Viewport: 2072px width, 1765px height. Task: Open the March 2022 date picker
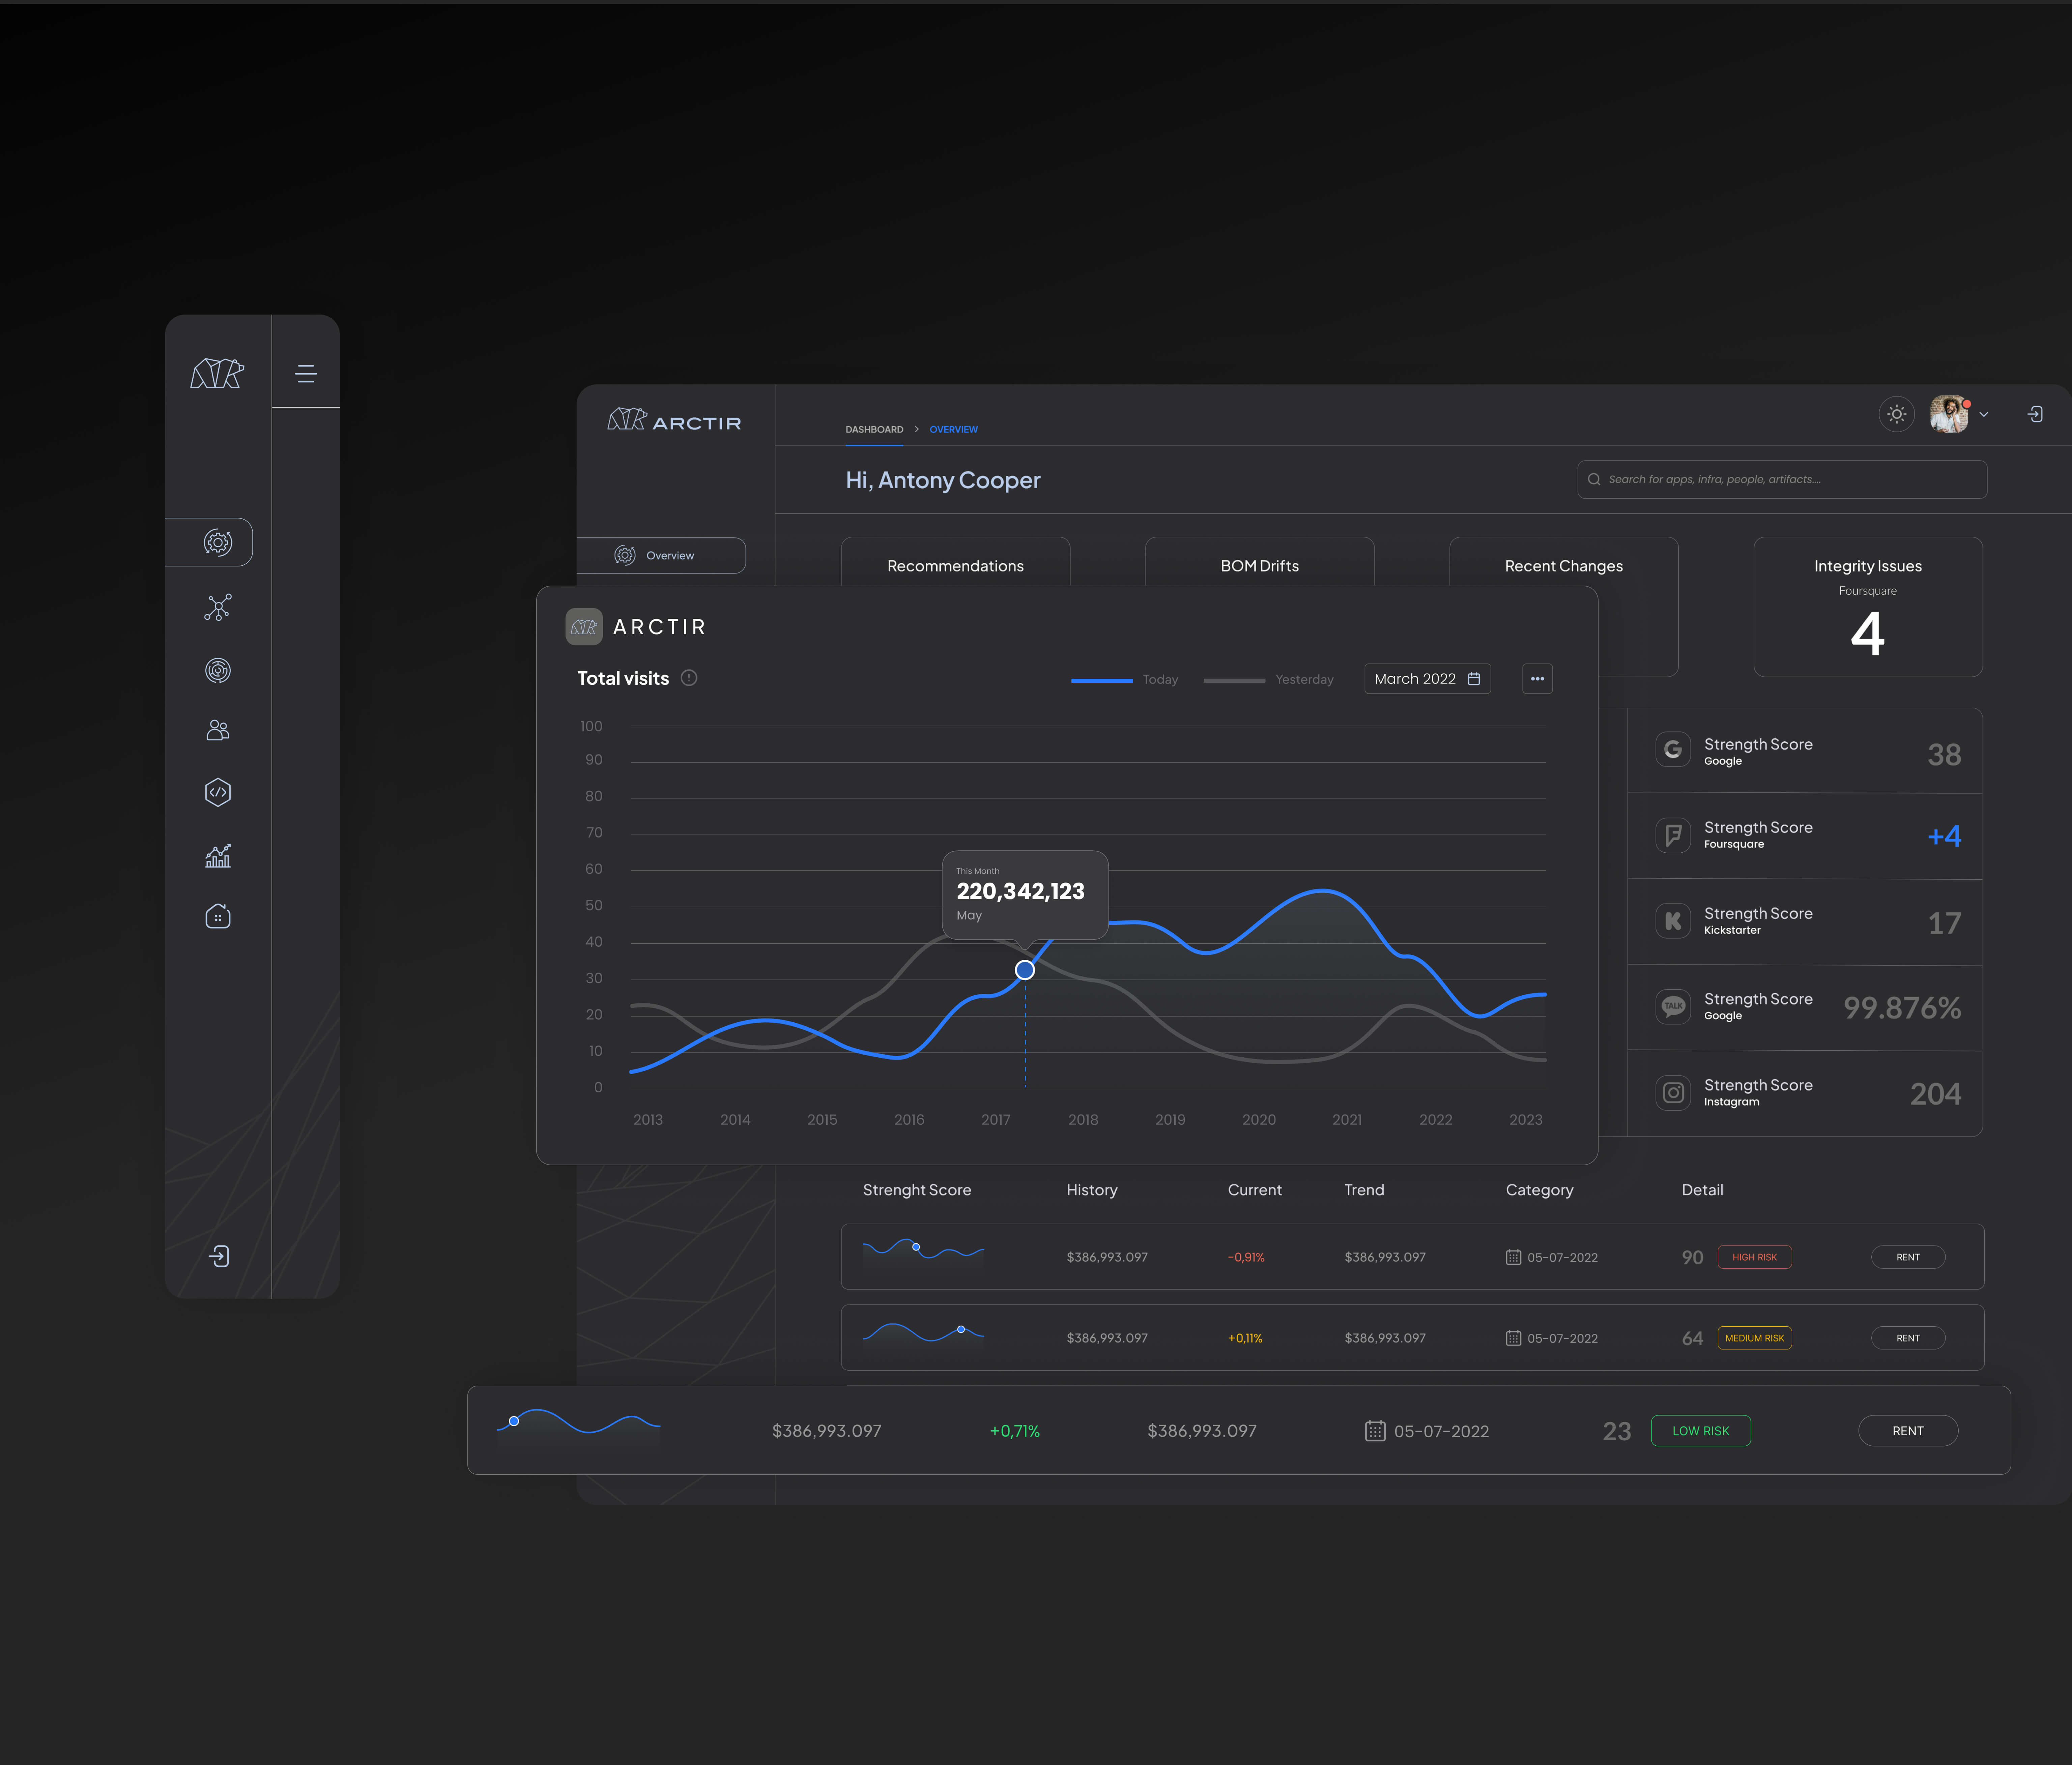click(x=1427, y=679)
